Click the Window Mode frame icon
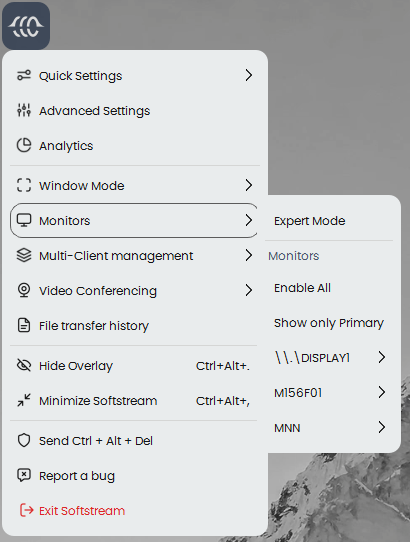 pyautogui.click(x=24, y=185)
